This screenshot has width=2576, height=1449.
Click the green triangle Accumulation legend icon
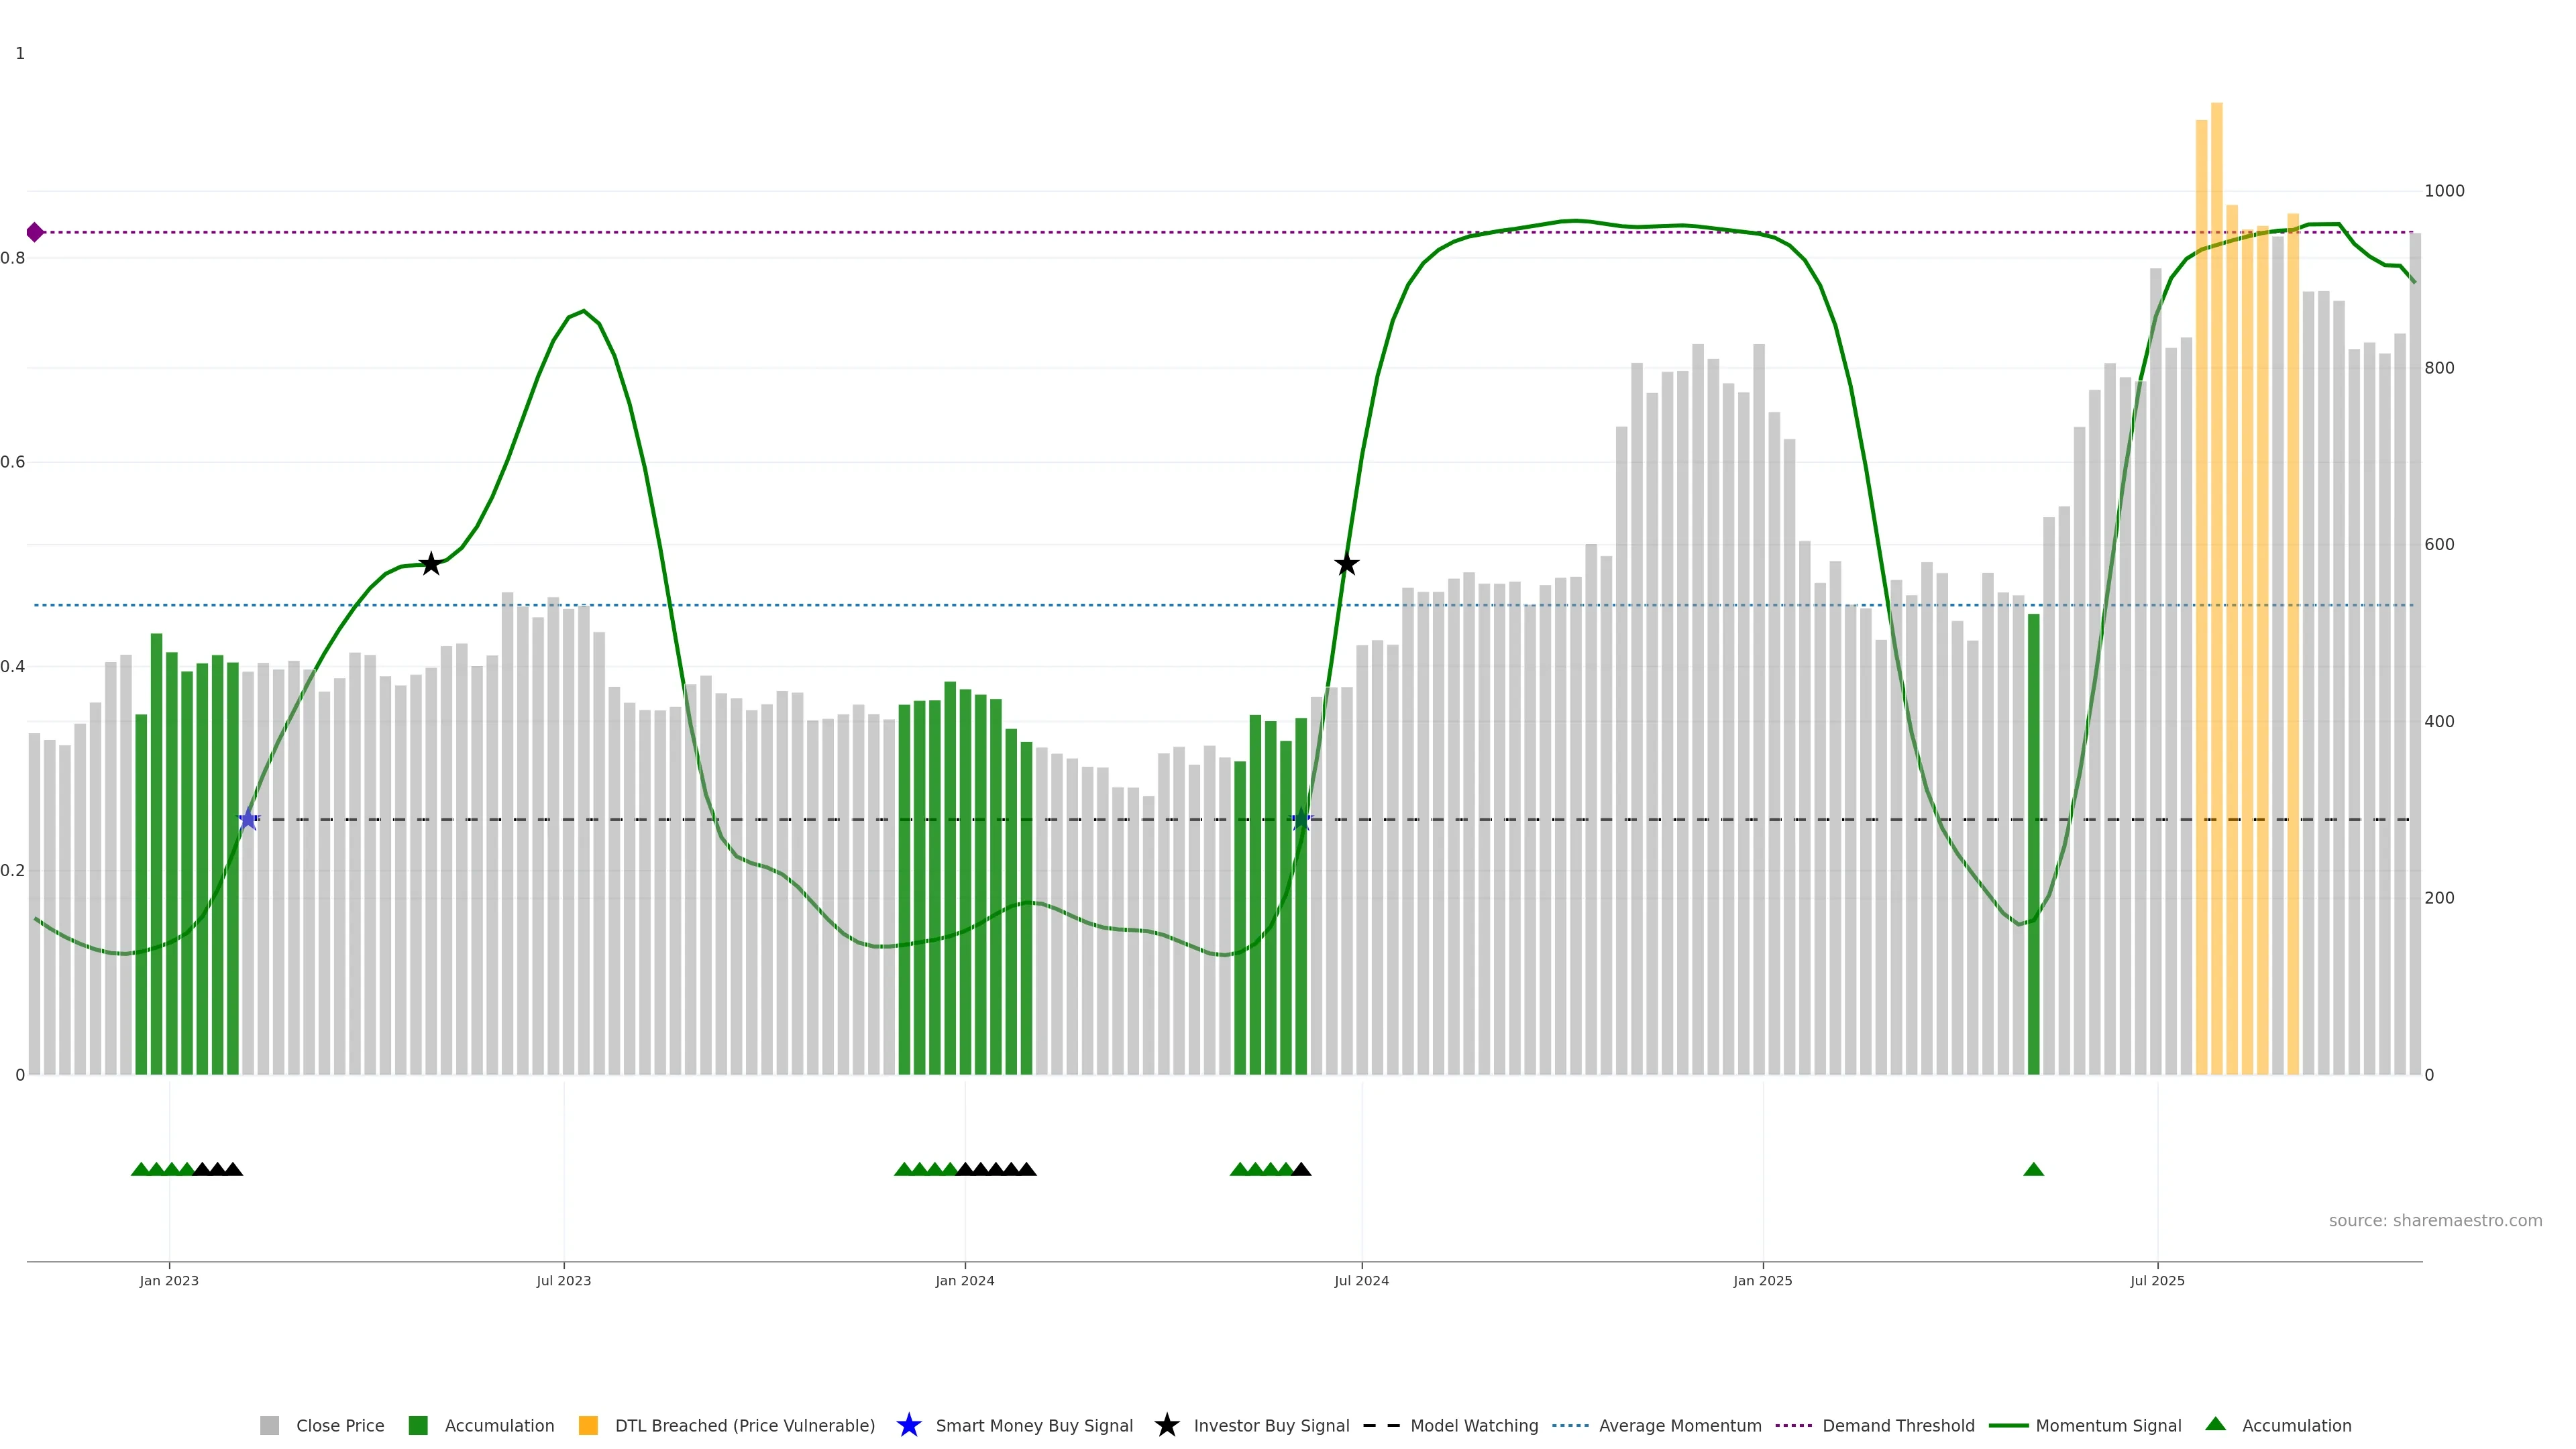2216,1424
